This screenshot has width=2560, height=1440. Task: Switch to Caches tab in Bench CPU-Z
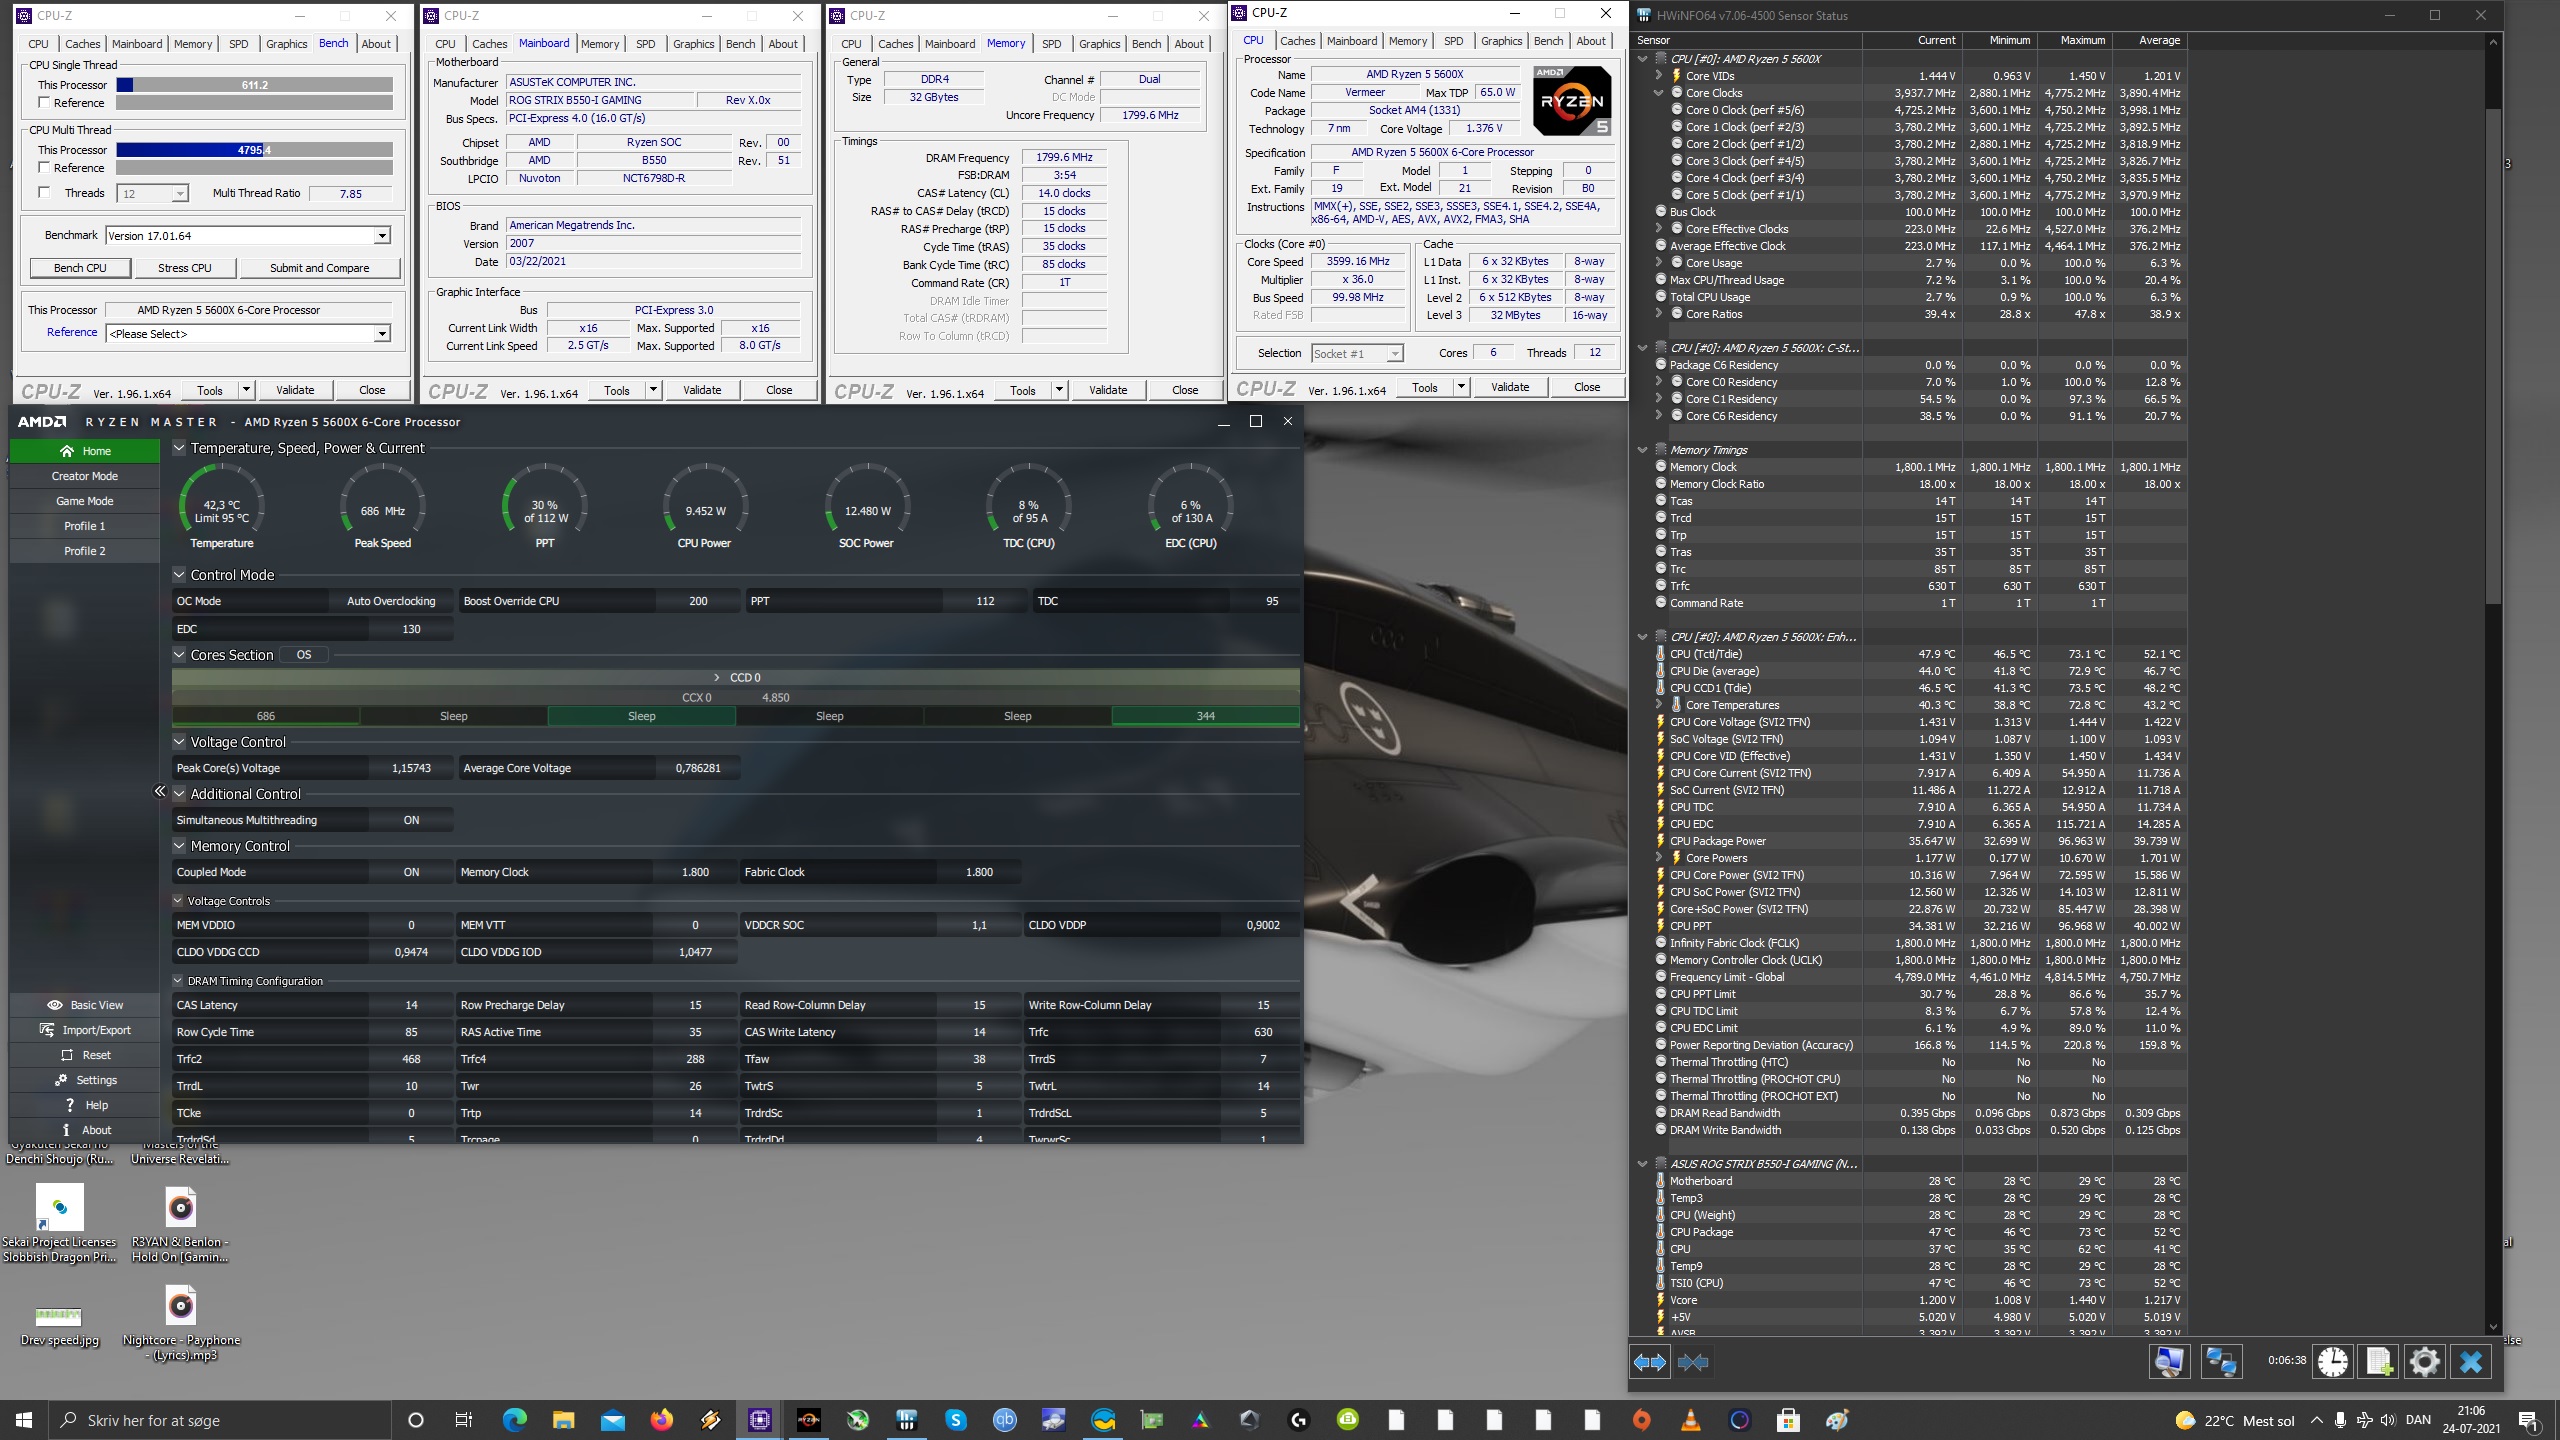pos(82,44)
